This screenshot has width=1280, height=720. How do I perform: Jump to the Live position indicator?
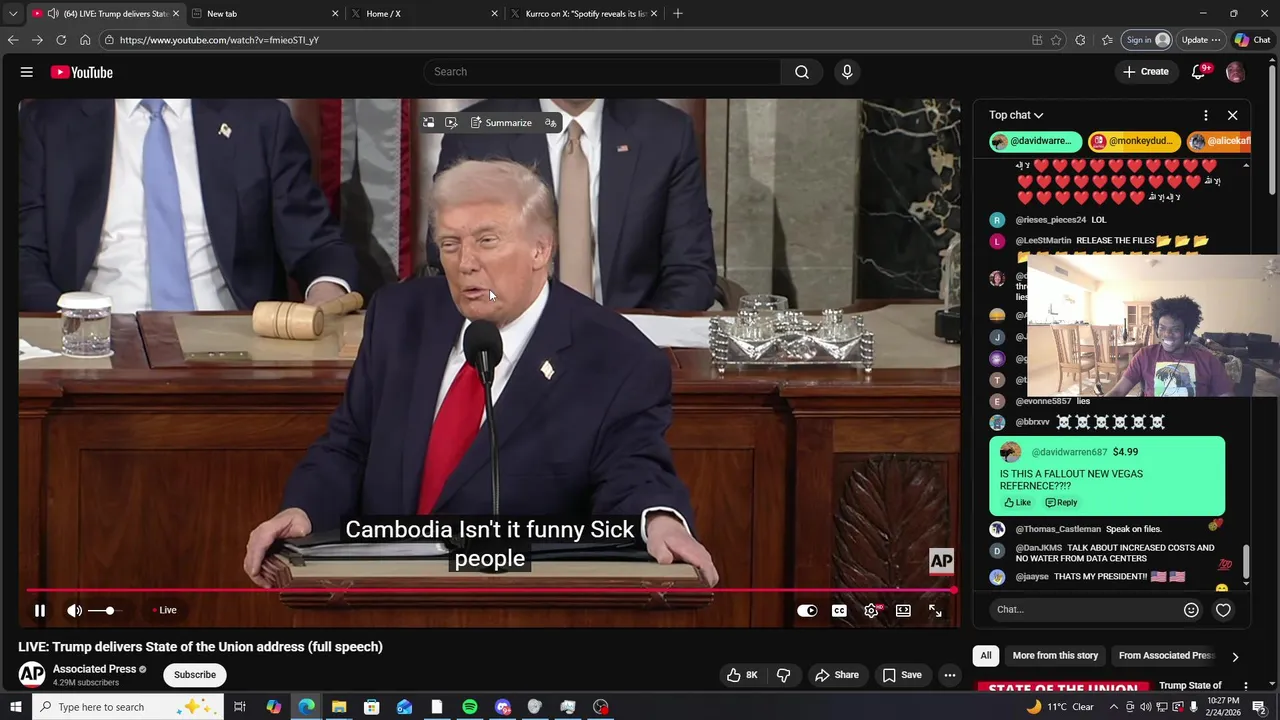pos(165,610)
